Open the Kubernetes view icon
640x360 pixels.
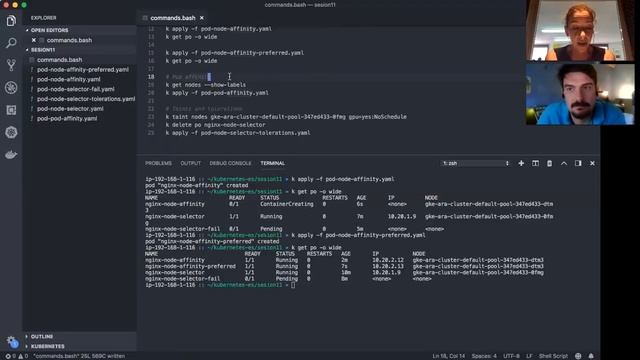point(11,132)
